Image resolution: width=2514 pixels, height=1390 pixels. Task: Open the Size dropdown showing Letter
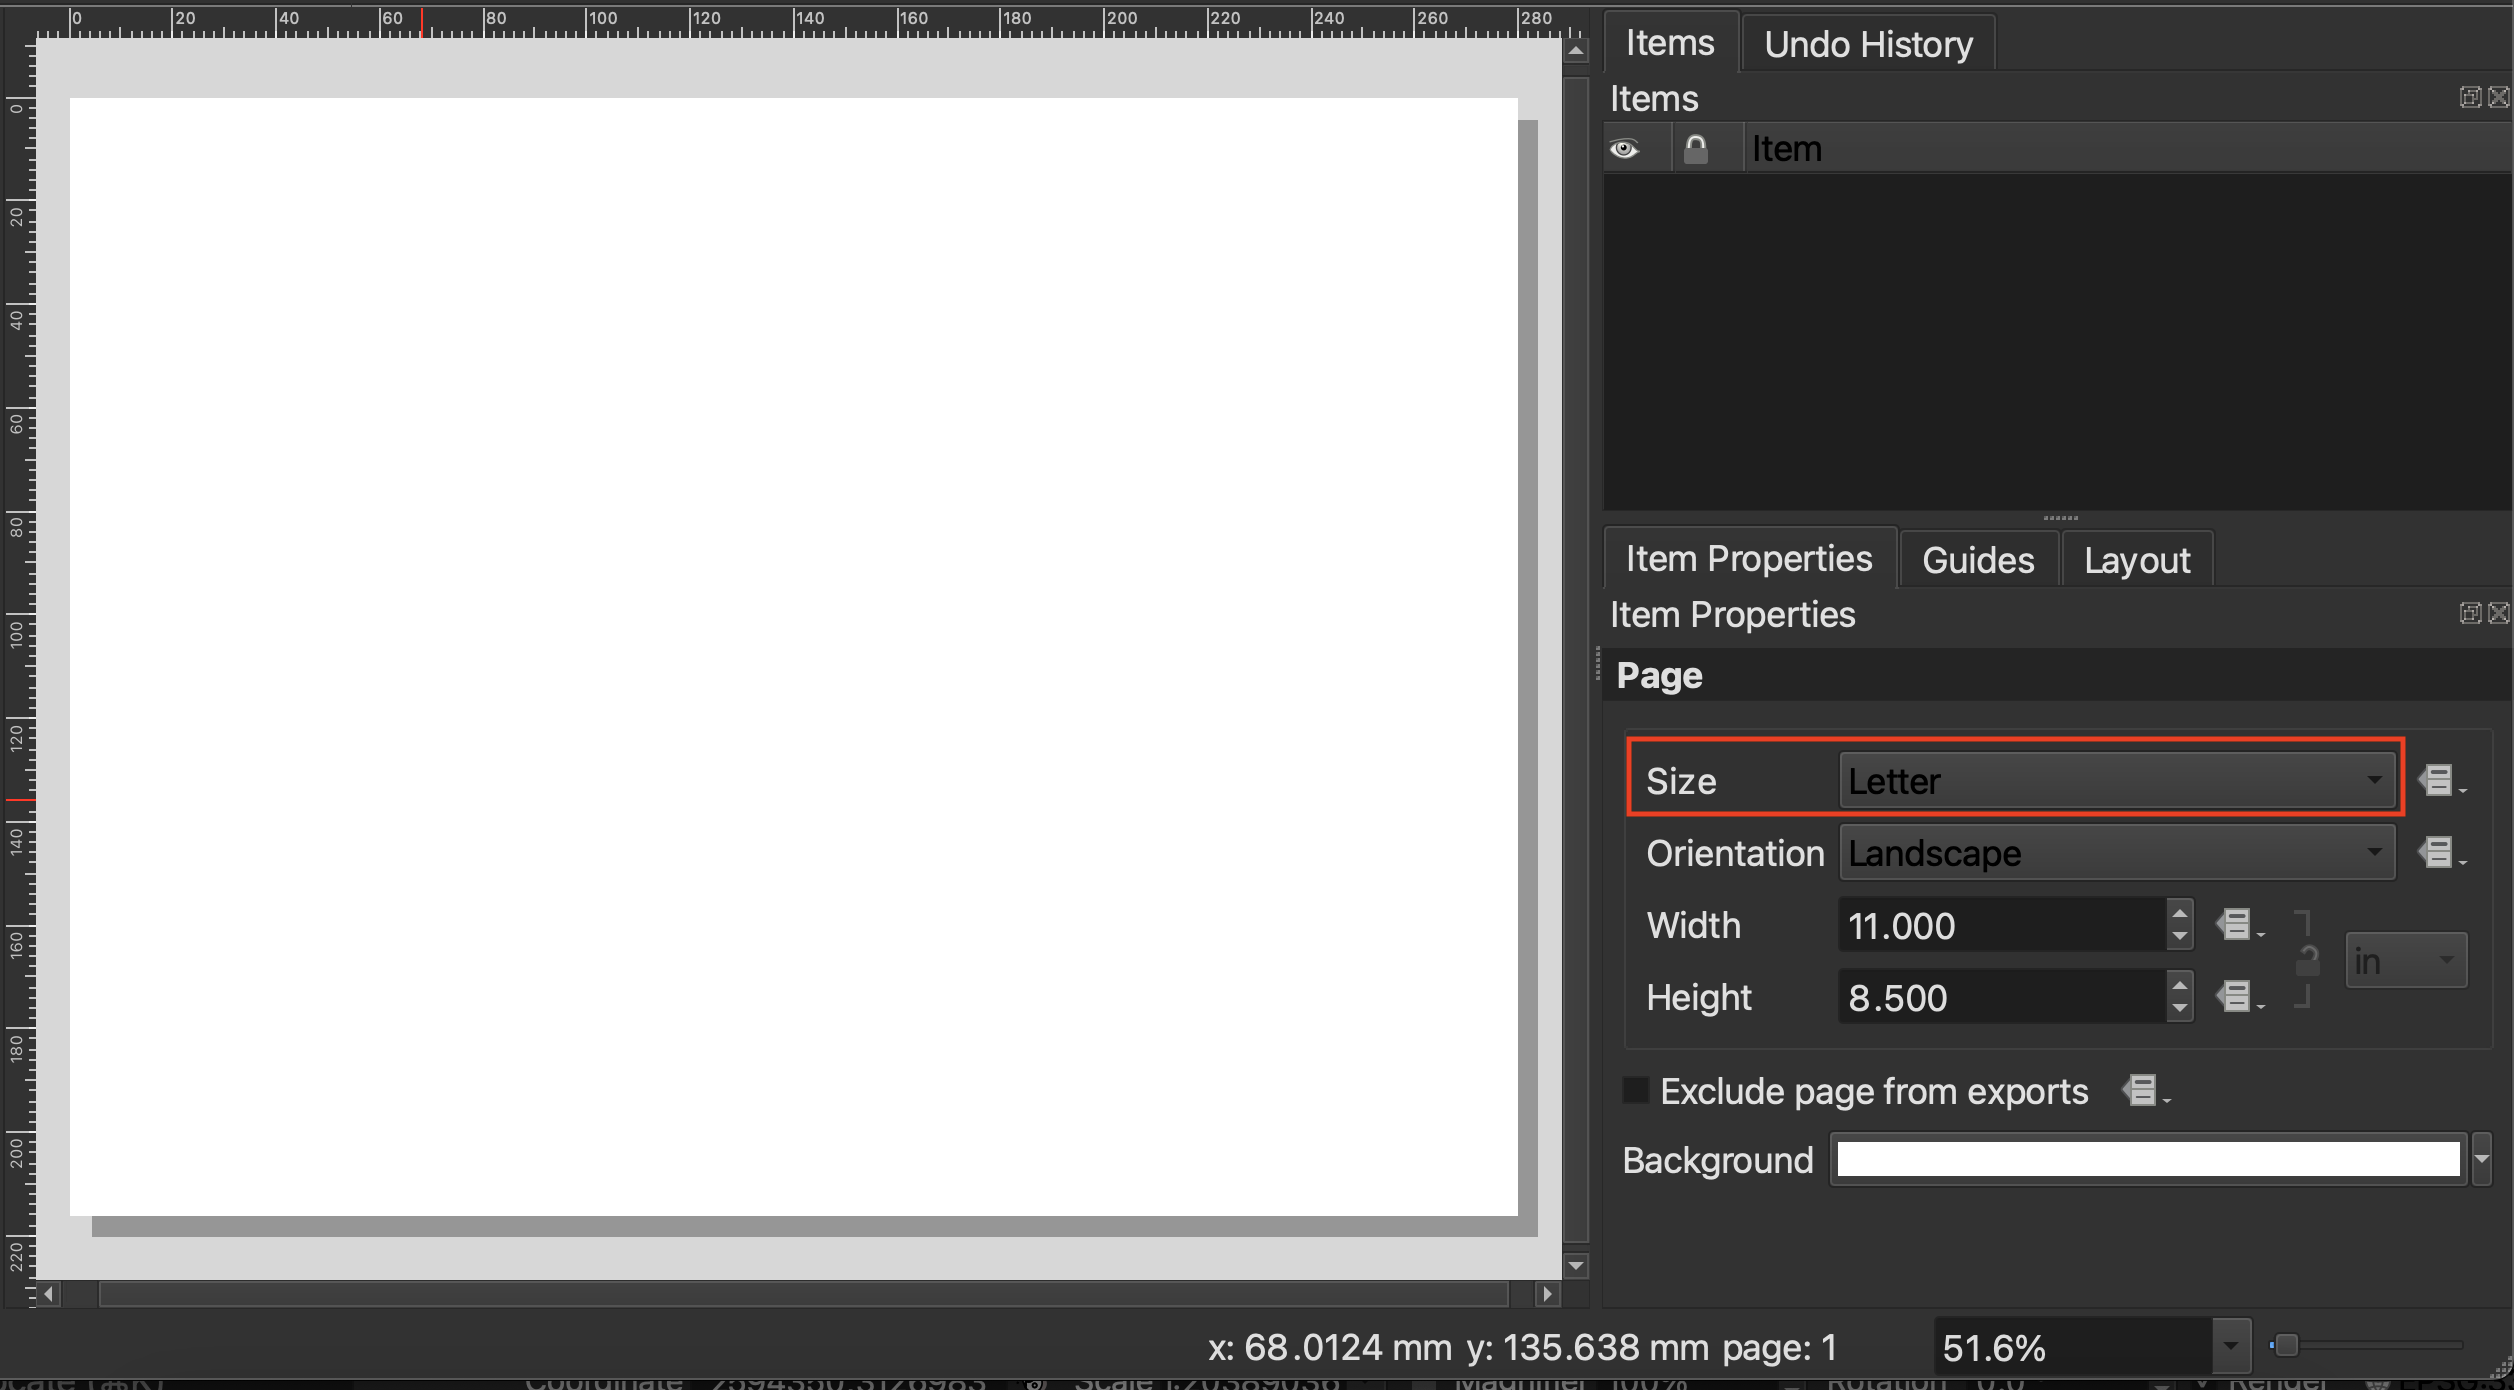click(x=2116, y=781)
